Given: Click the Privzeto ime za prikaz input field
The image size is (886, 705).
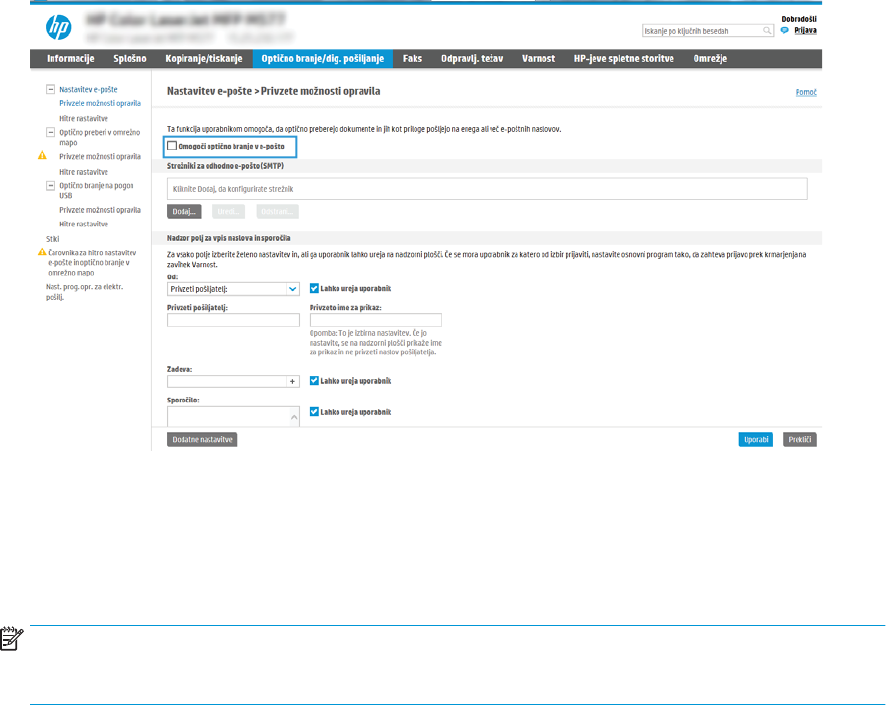Looking at the screenshot, I should pyautogui.click(x=376, y=320).
